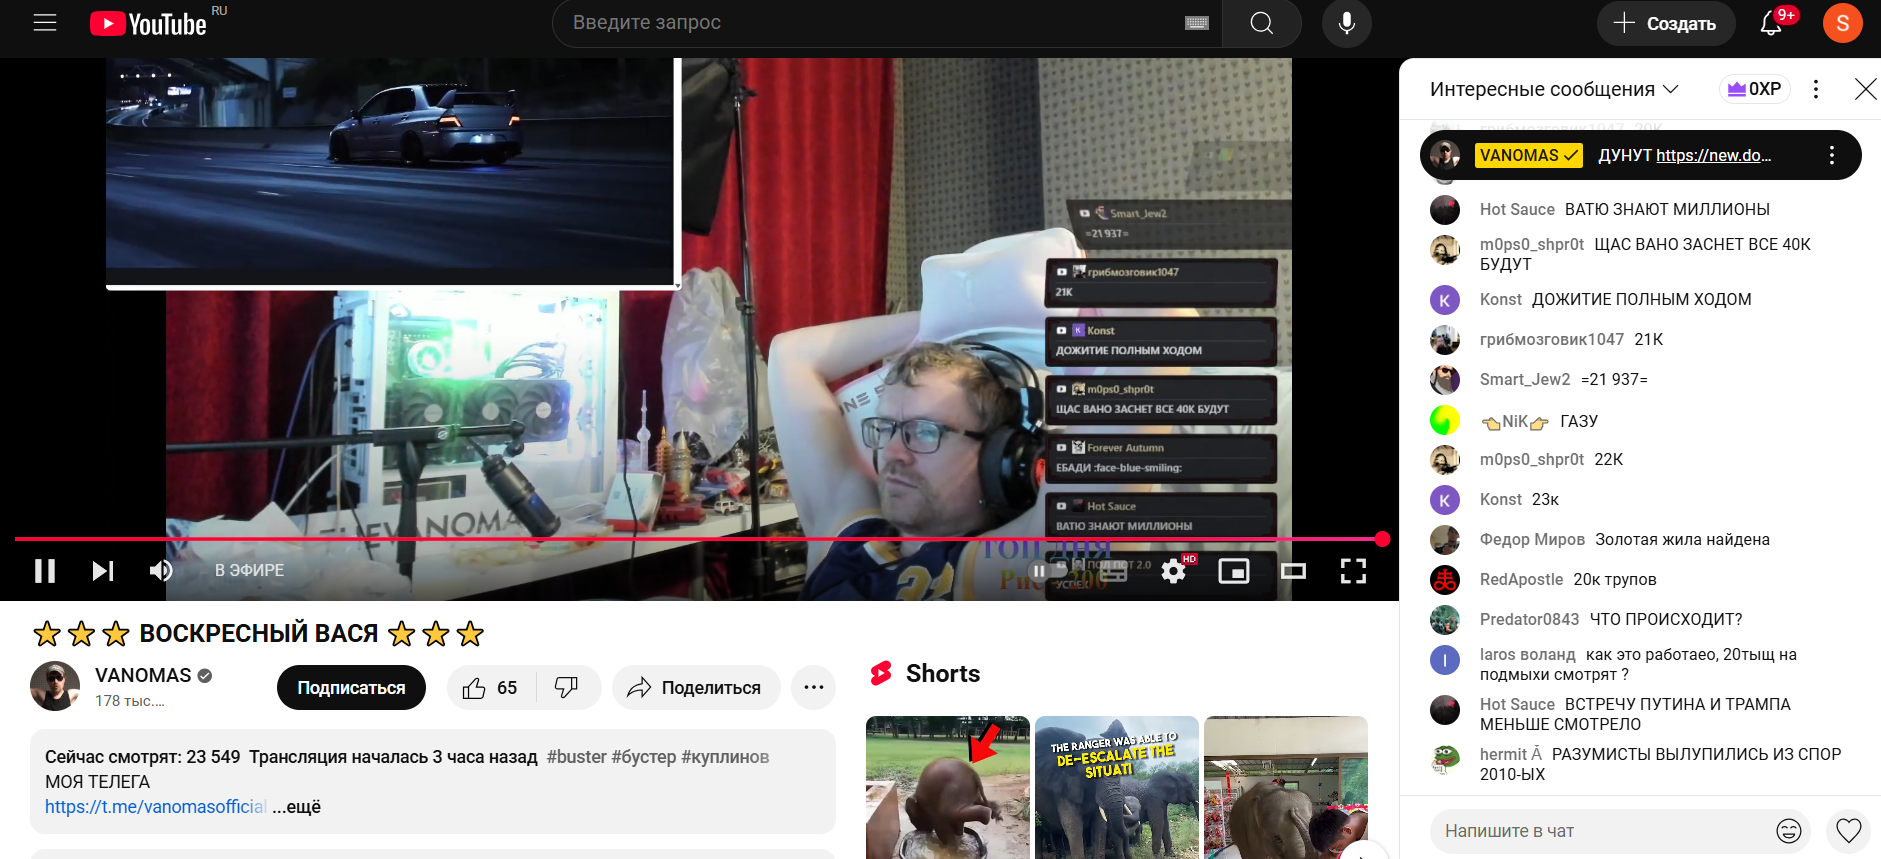Switch to the miniplayer
This screenshot has height=859, width=1881.
pos(1233,571)
